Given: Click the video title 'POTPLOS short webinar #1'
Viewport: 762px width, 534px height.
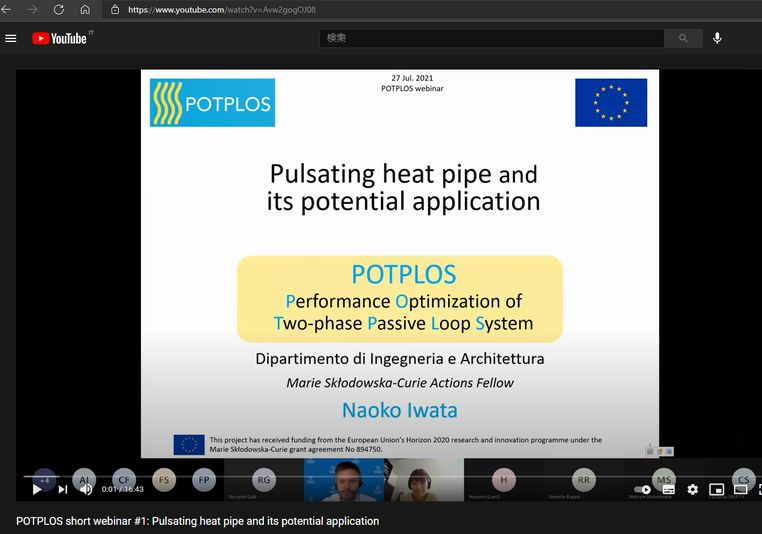Looking at the screenshot, I should (197, 521).
